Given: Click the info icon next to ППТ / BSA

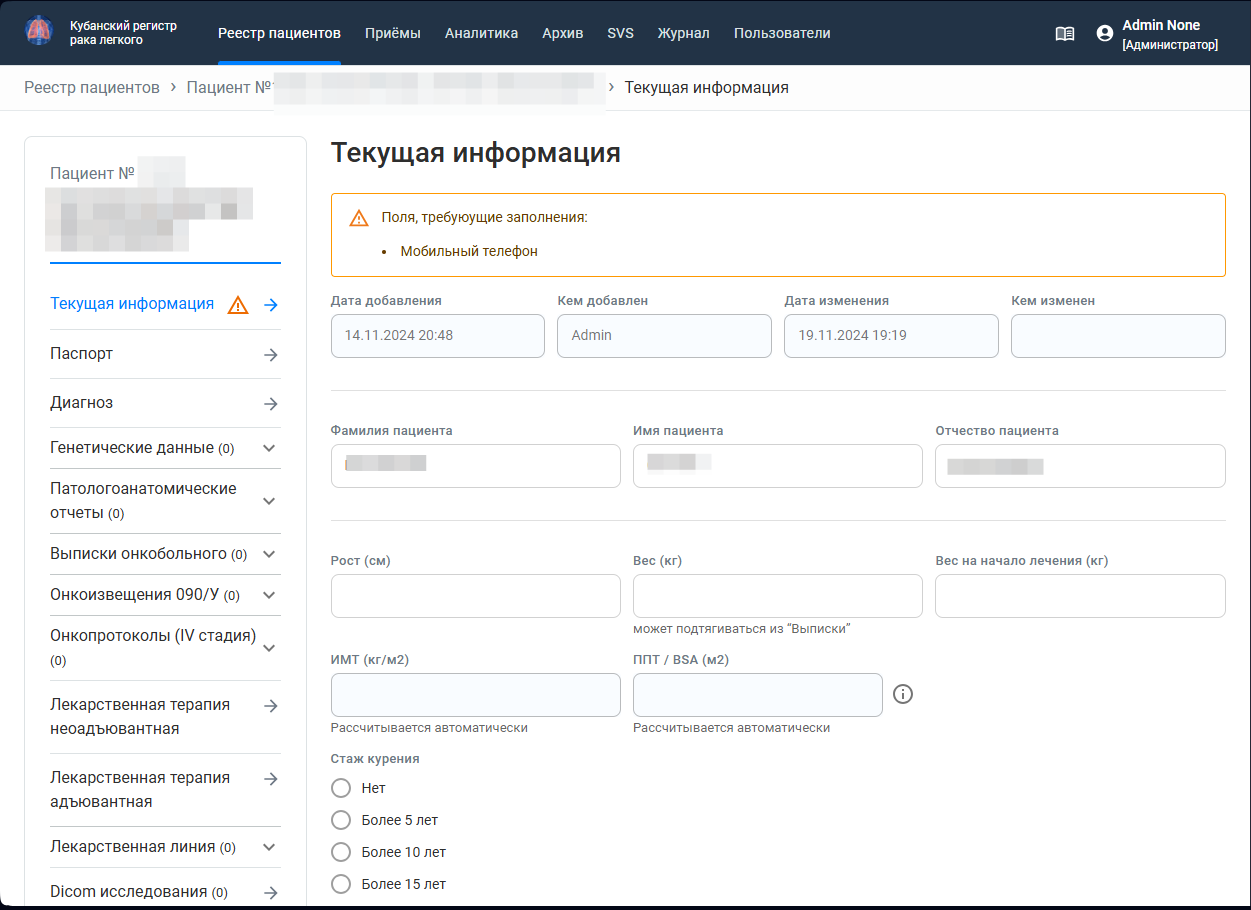Looking at the screenshot, I should 903,694.
